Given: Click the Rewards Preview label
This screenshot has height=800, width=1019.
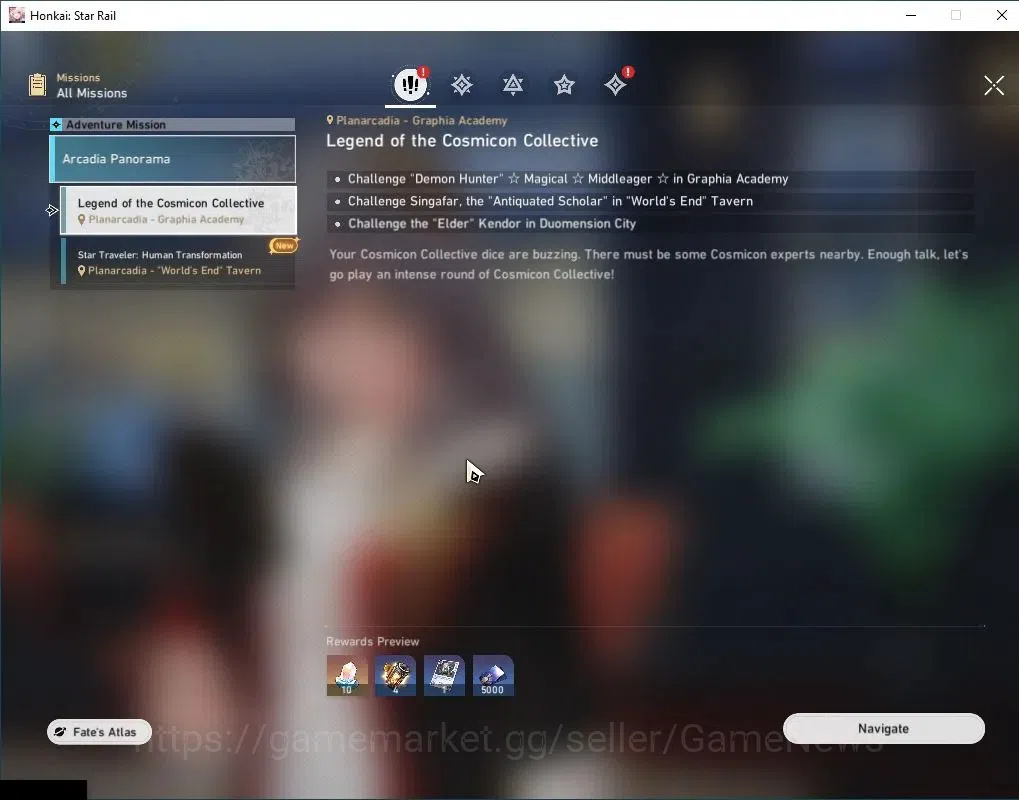Looking at the screenshot, I should [372, 641].
